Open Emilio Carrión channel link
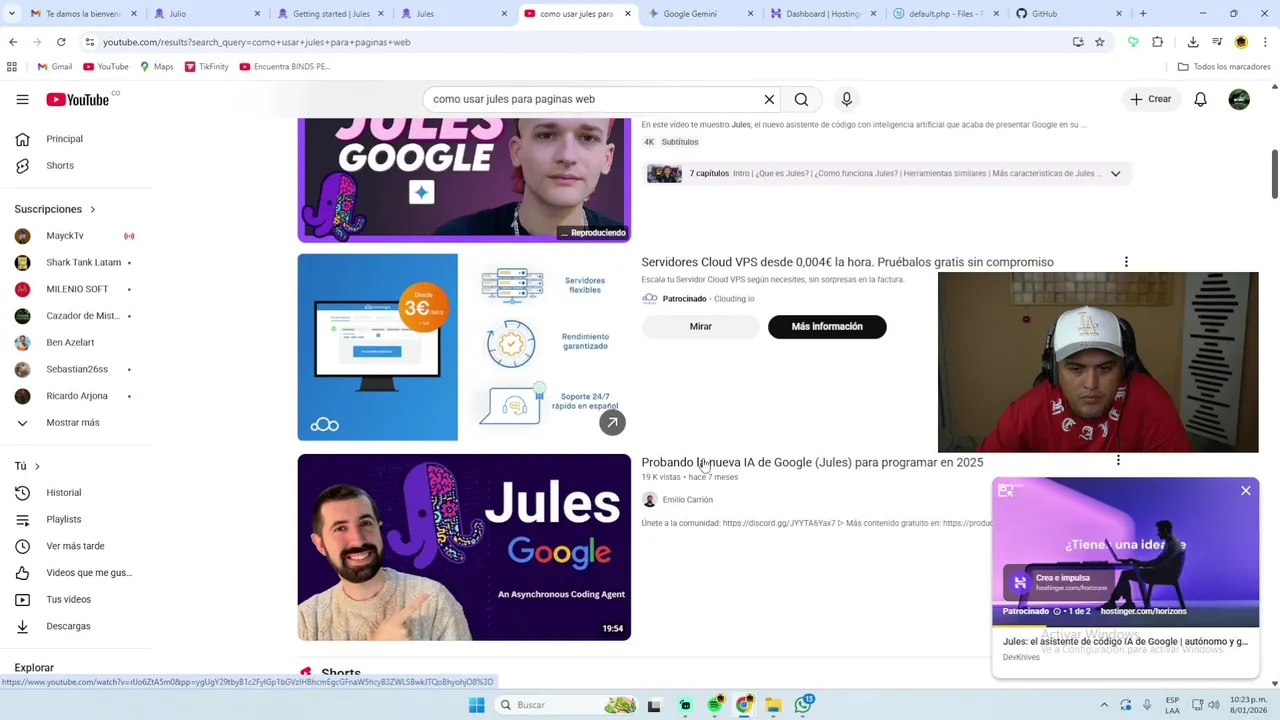1280x720 pixels. tap(687, 500)
